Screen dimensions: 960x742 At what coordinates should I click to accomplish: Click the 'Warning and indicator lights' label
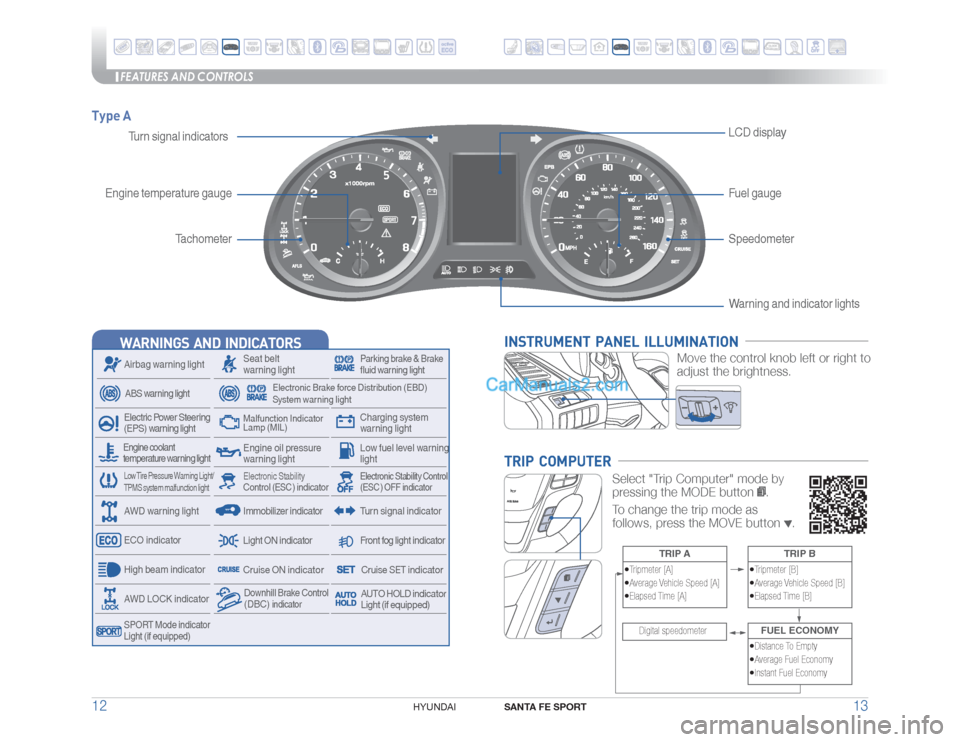click(794, 304)
